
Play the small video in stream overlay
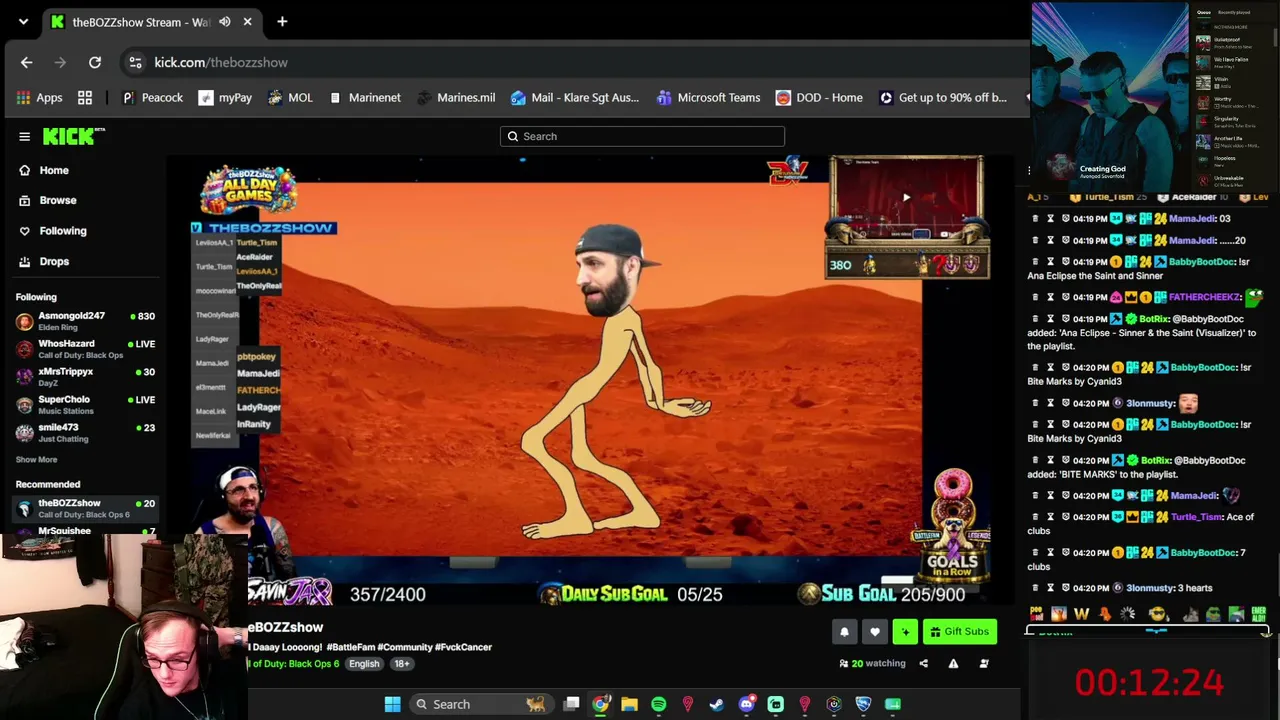click(906, 198)
